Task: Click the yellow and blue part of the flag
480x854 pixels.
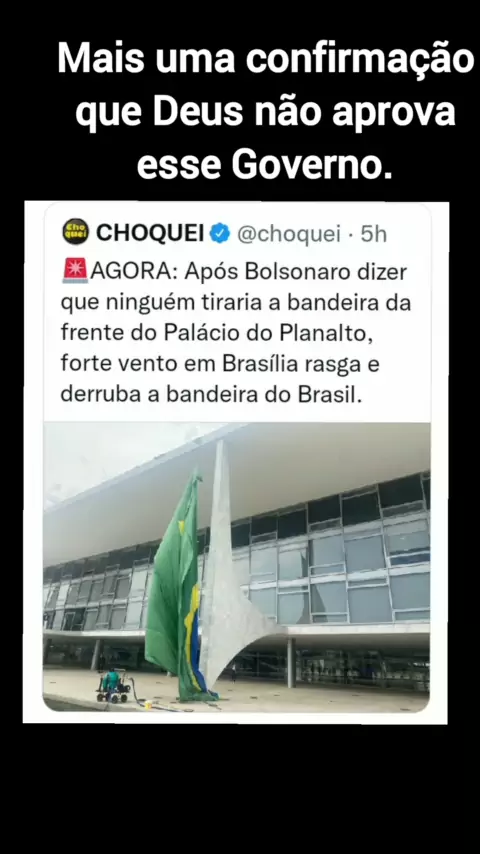Action: [193, 643]
